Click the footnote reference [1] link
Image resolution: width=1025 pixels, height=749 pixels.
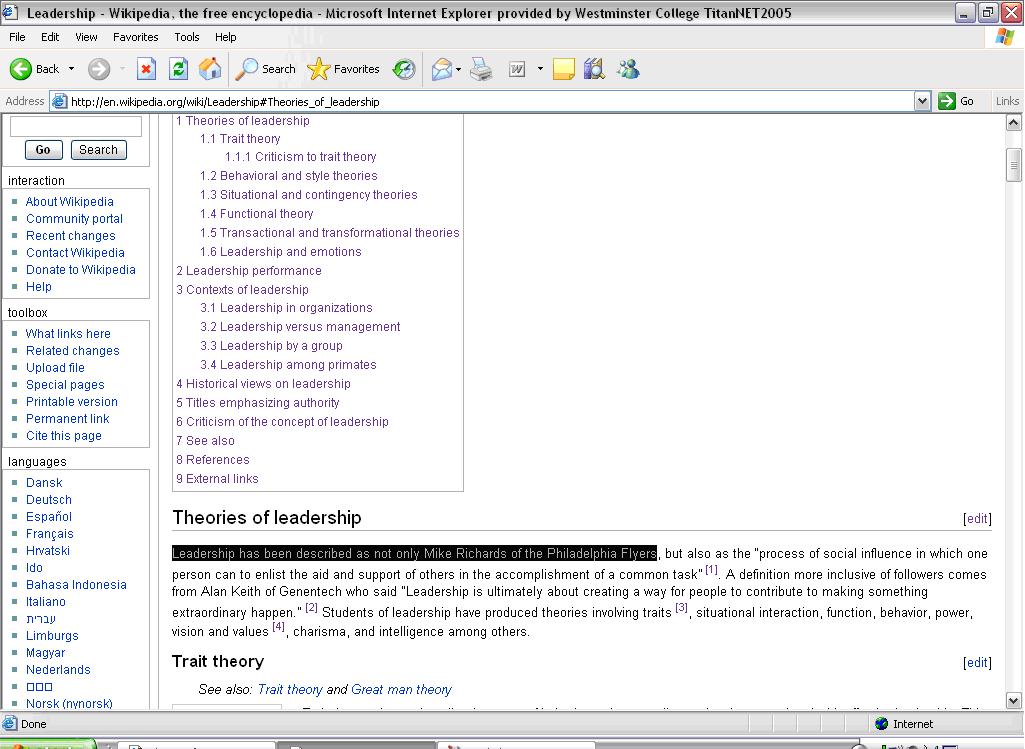[711, 570]
